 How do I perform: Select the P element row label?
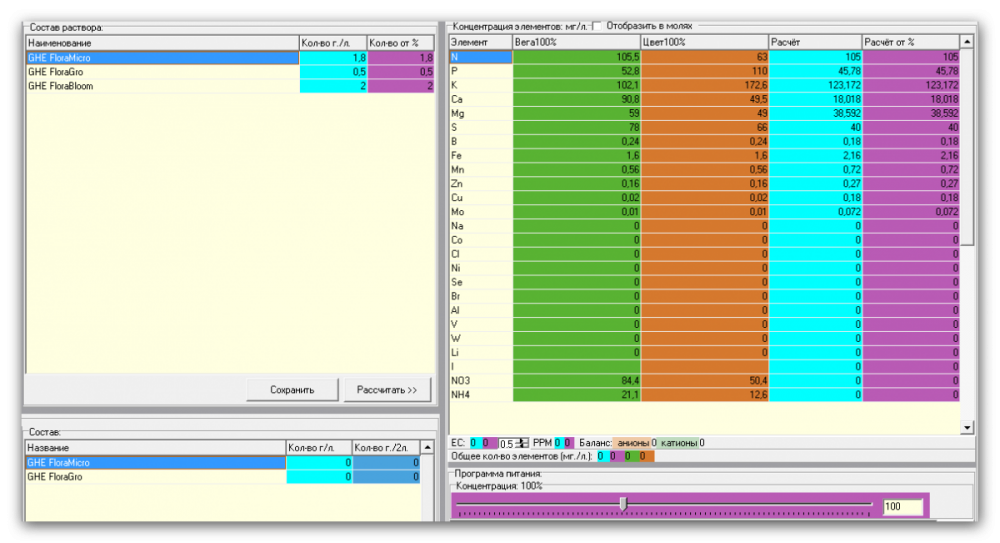(x=481, y=71)
